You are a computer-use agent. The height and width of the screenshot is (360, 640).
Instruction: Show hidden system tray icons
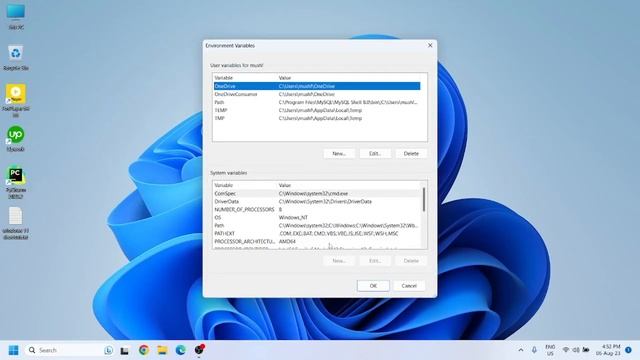[521, 350]
